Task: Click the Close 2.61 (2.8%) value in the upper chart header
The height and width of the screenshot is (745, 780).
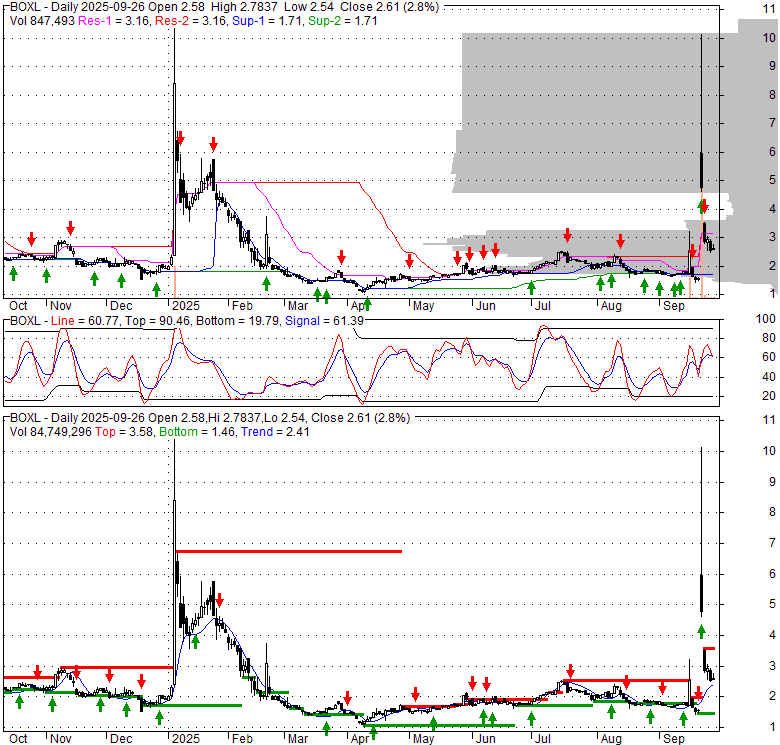Action: tap(390, 7)
